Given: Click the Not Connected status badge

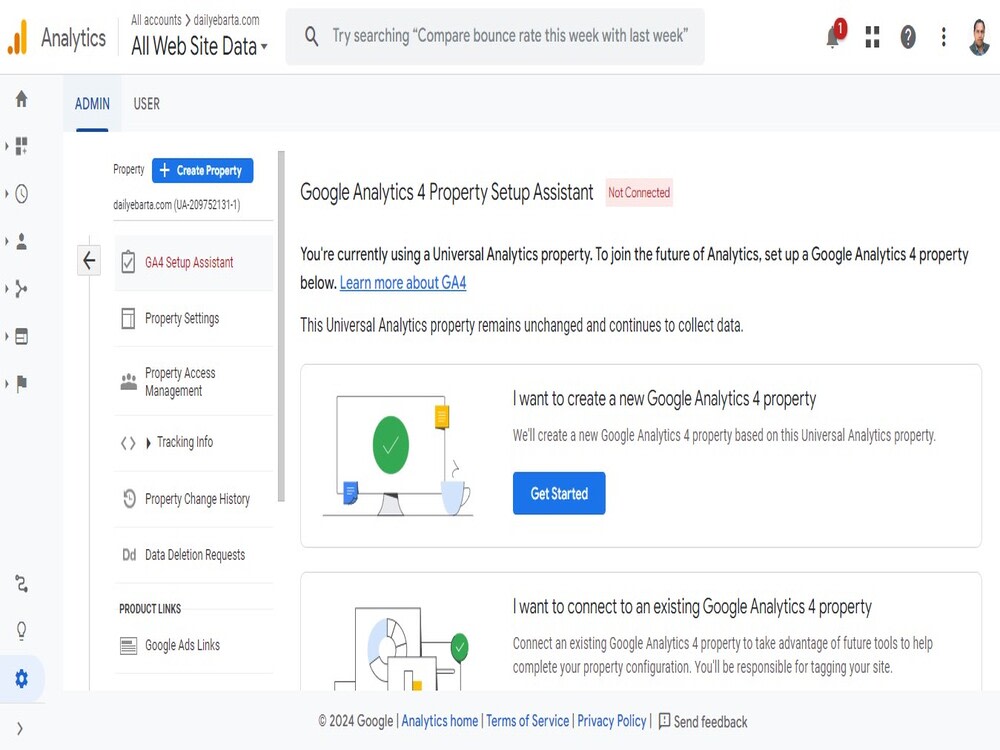Looking at the screenshot, I should click(639, 193).
